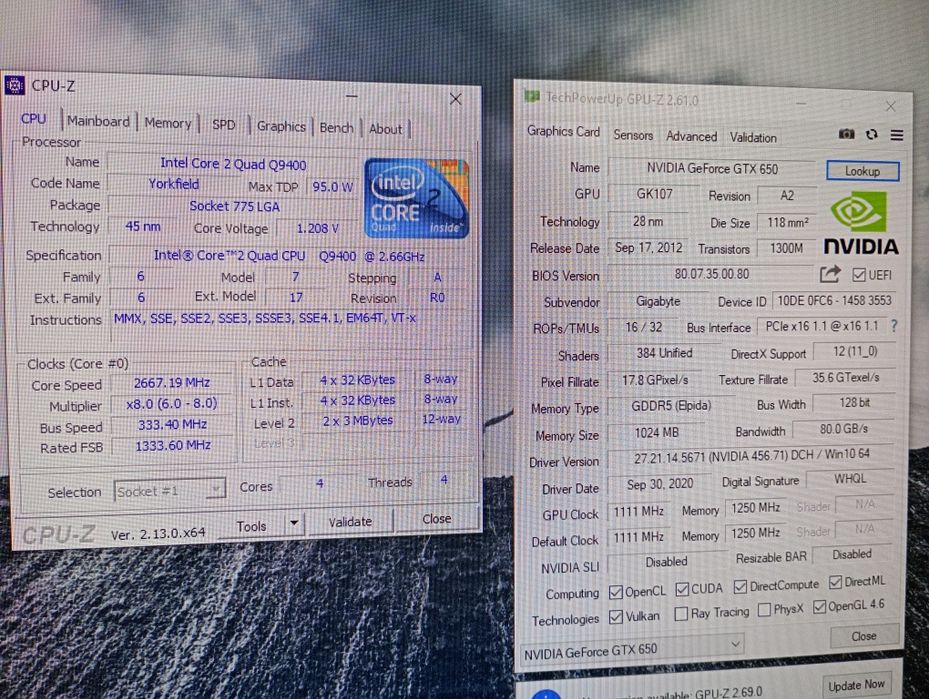Click the Max TDP value 95.0 W
The height and width of the screenshot is (699, 929).
coord(332,187)
